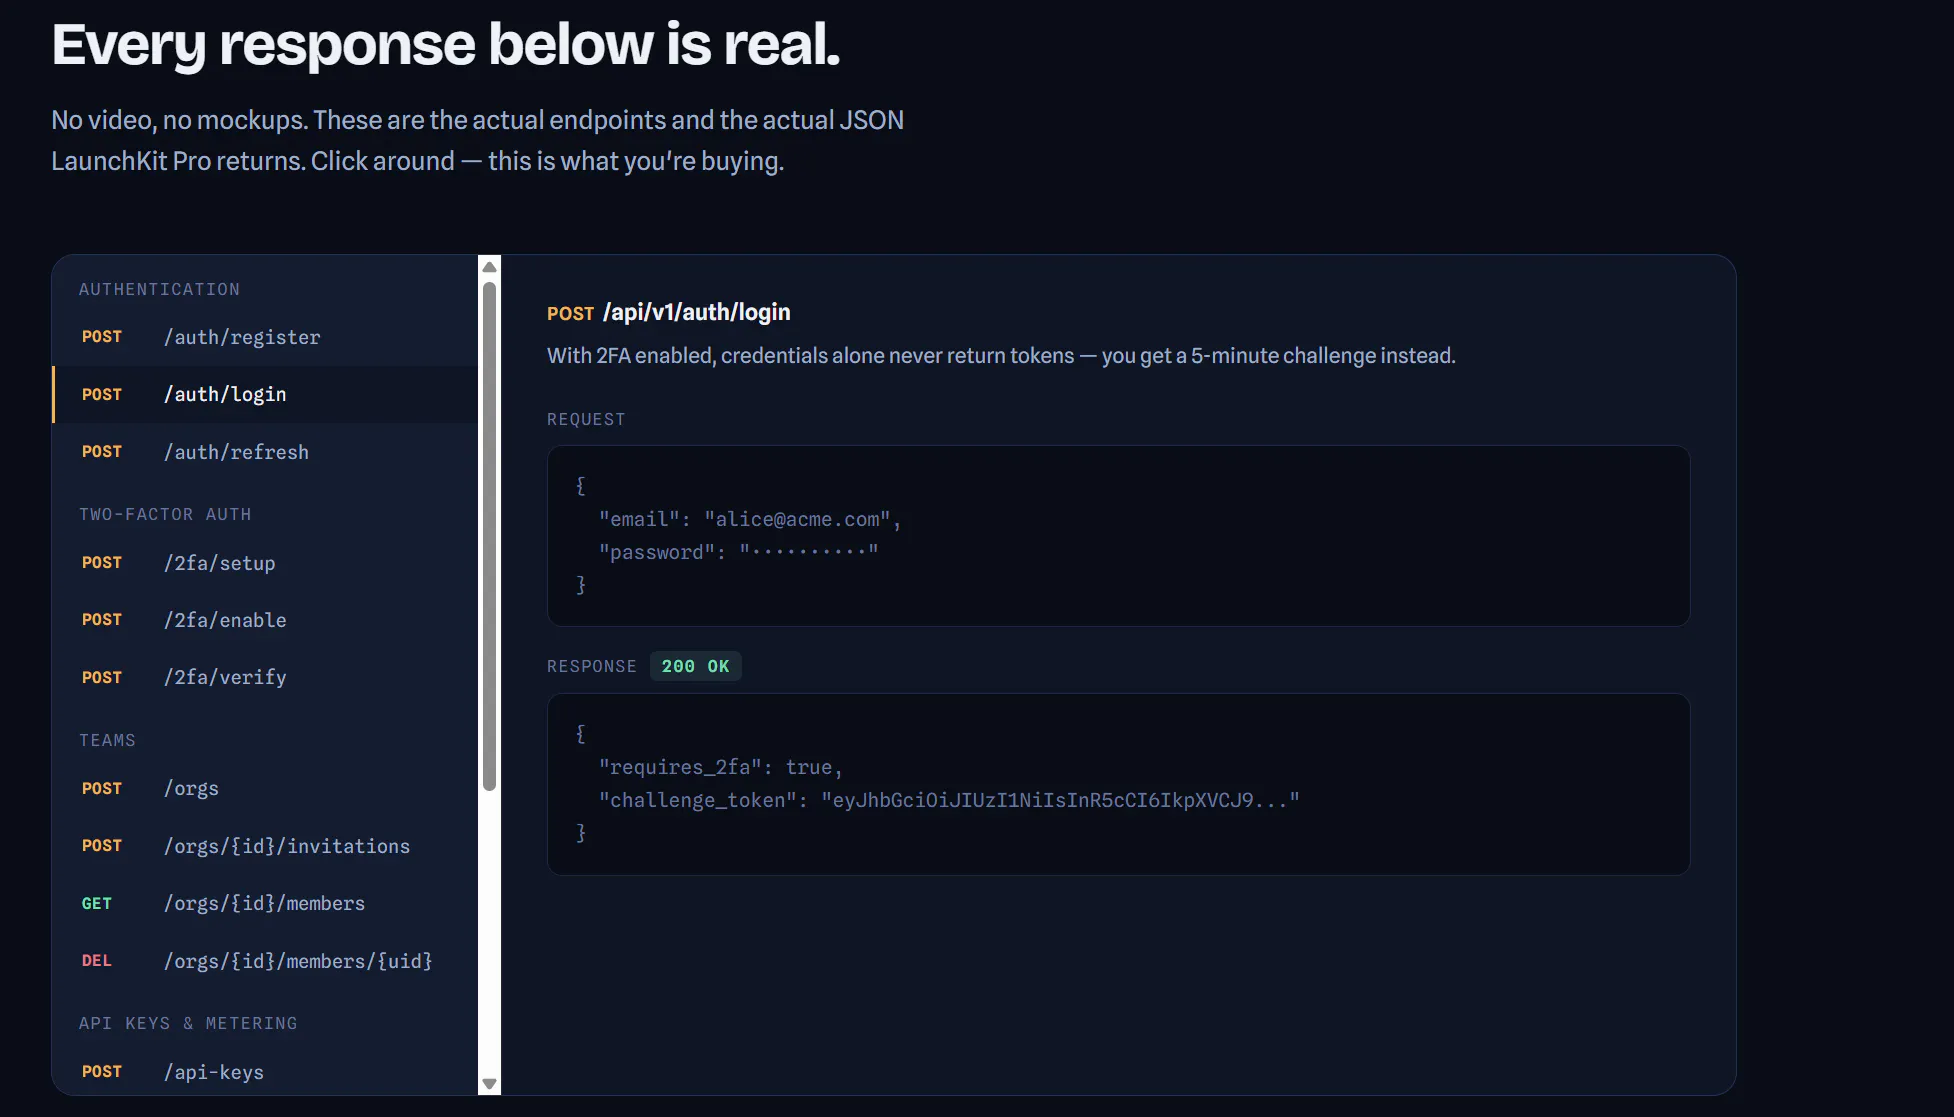Screen dimensions: 1954x1117
Task: Click the TWO-FACTOR AUTH section heading
Action: click(165, 514)
